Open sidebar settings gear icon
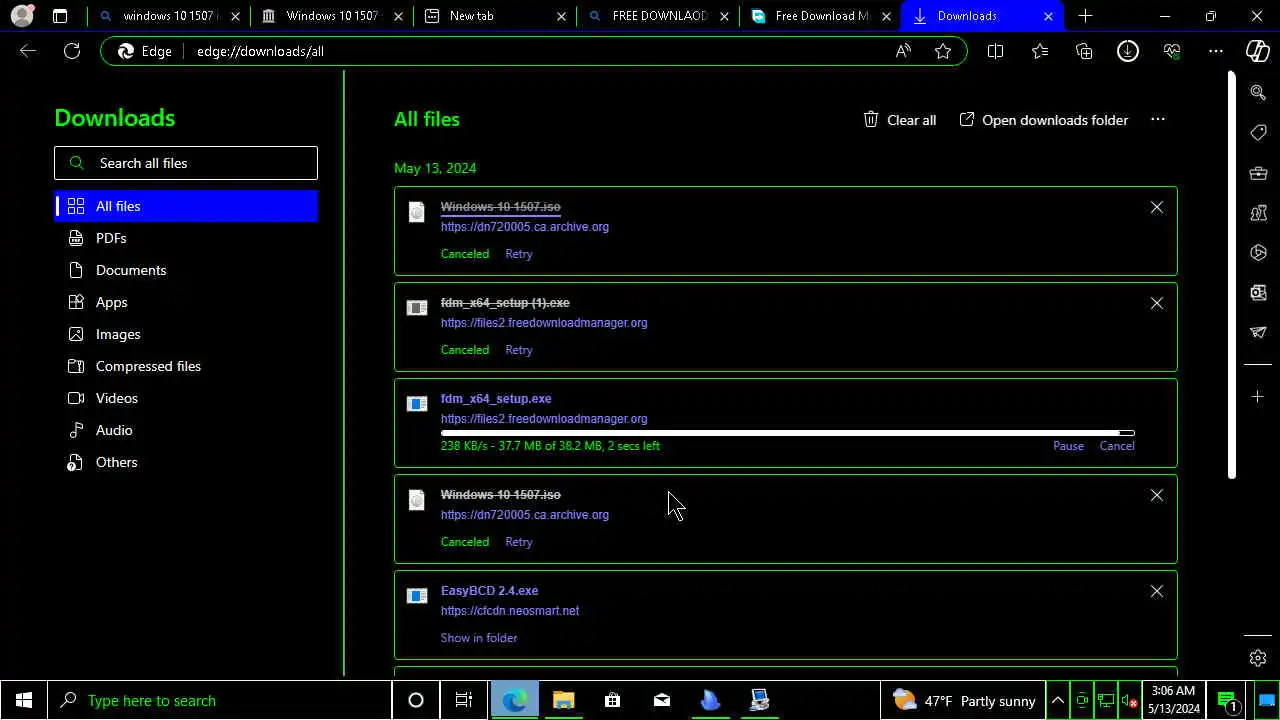This screenshot has height=720, width=1280. [x=1258, y=658]
